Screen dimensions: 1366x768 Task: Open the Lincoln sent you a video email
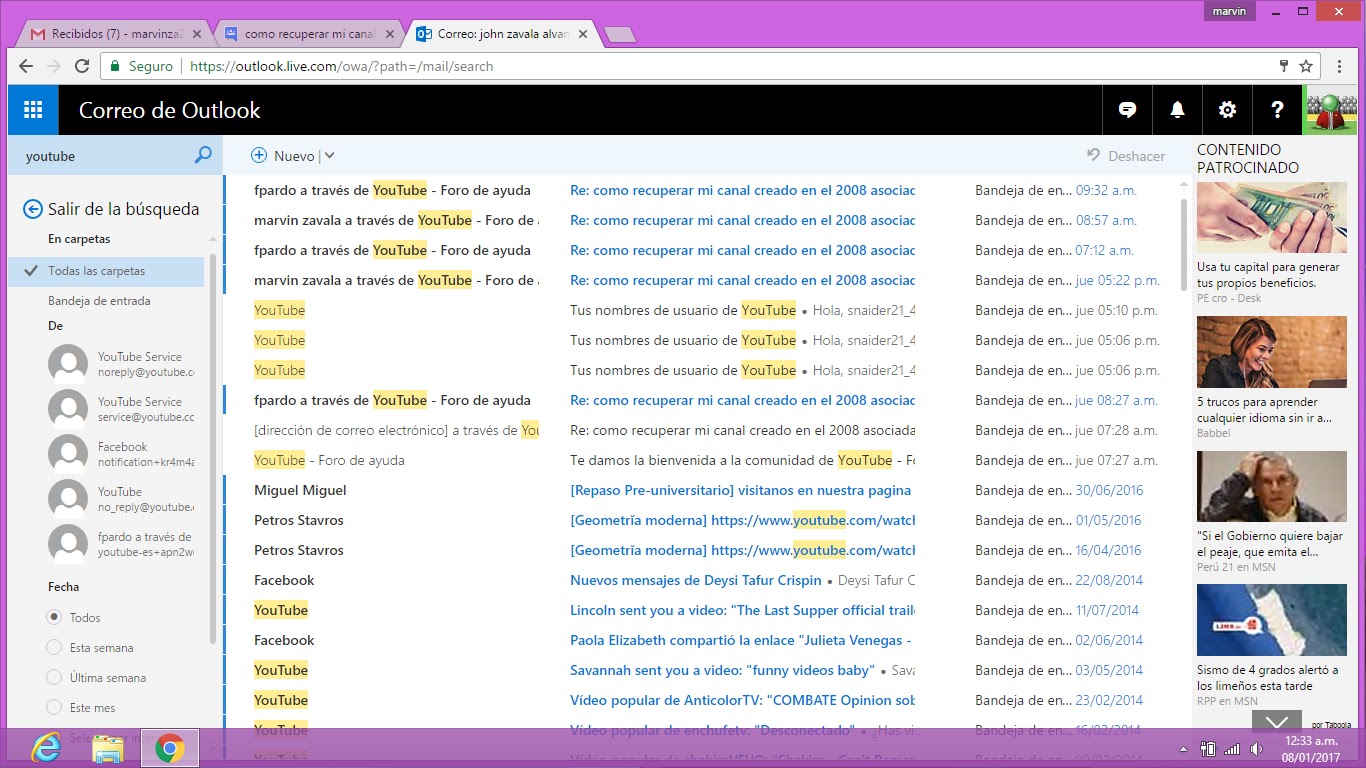click(x=700, y=610)
